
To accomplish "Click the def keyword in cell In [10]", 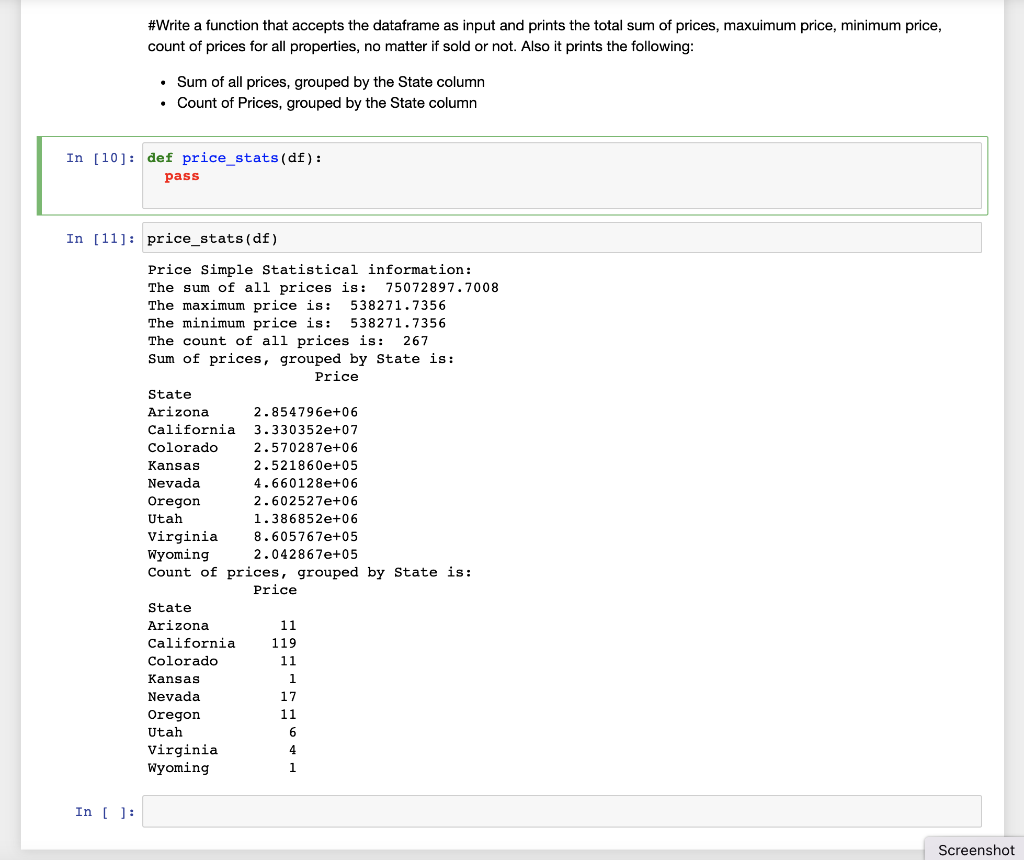I will pyautogui.click(x=158, y=157).
